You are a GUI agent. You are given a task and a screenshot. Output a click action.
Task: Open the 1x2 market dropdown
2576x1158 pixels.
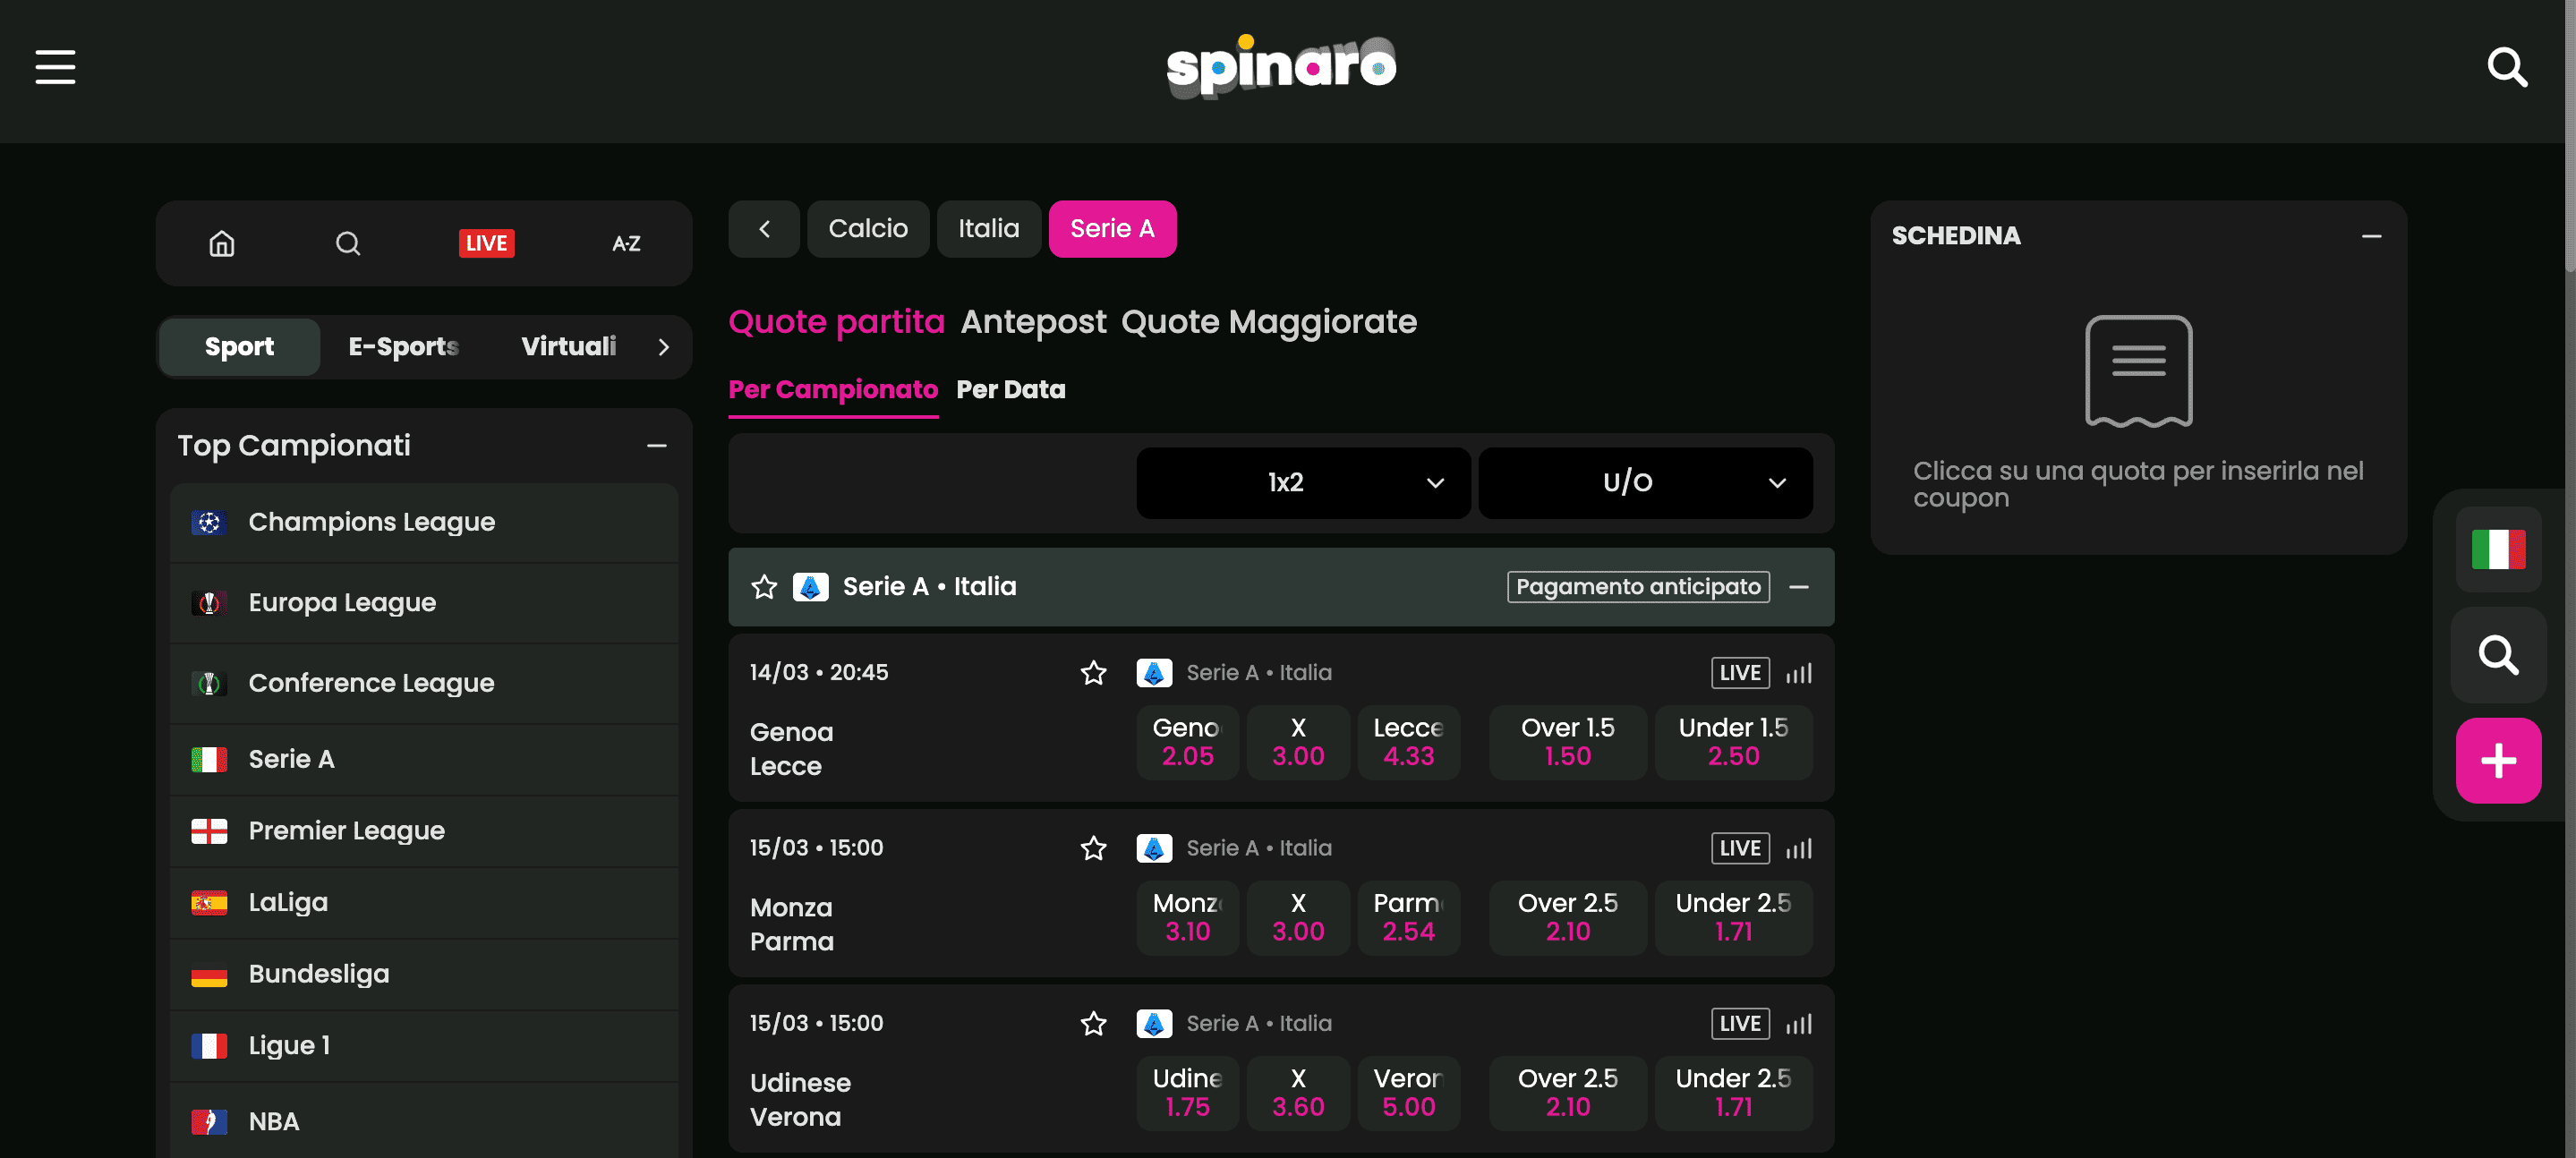point(1303,483)
